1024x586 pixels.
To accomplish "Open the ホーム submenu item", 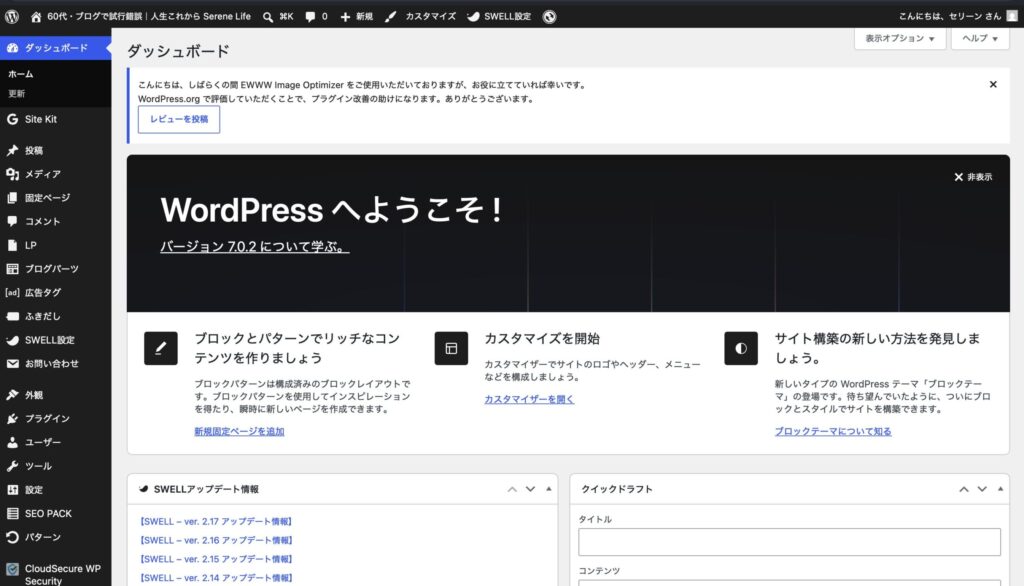I will coord(20,74).
